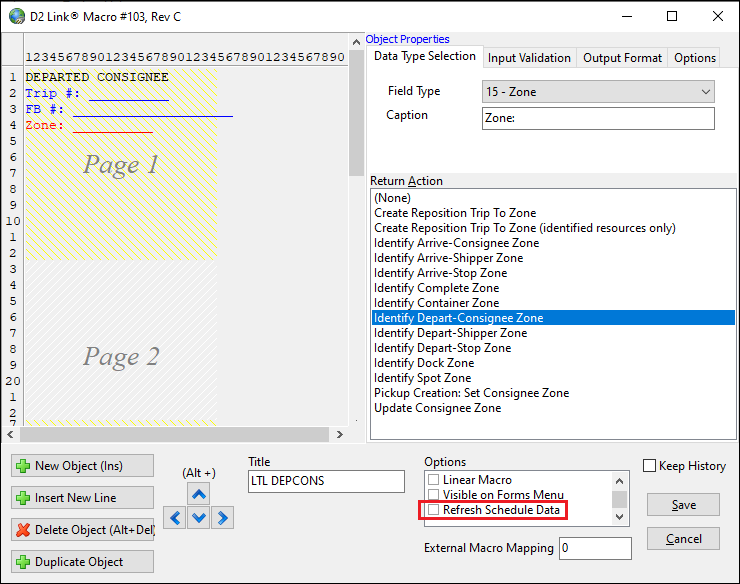Screen dimensions: 740x584
Task: Save the macro
Action: click(x=683, y=505)
